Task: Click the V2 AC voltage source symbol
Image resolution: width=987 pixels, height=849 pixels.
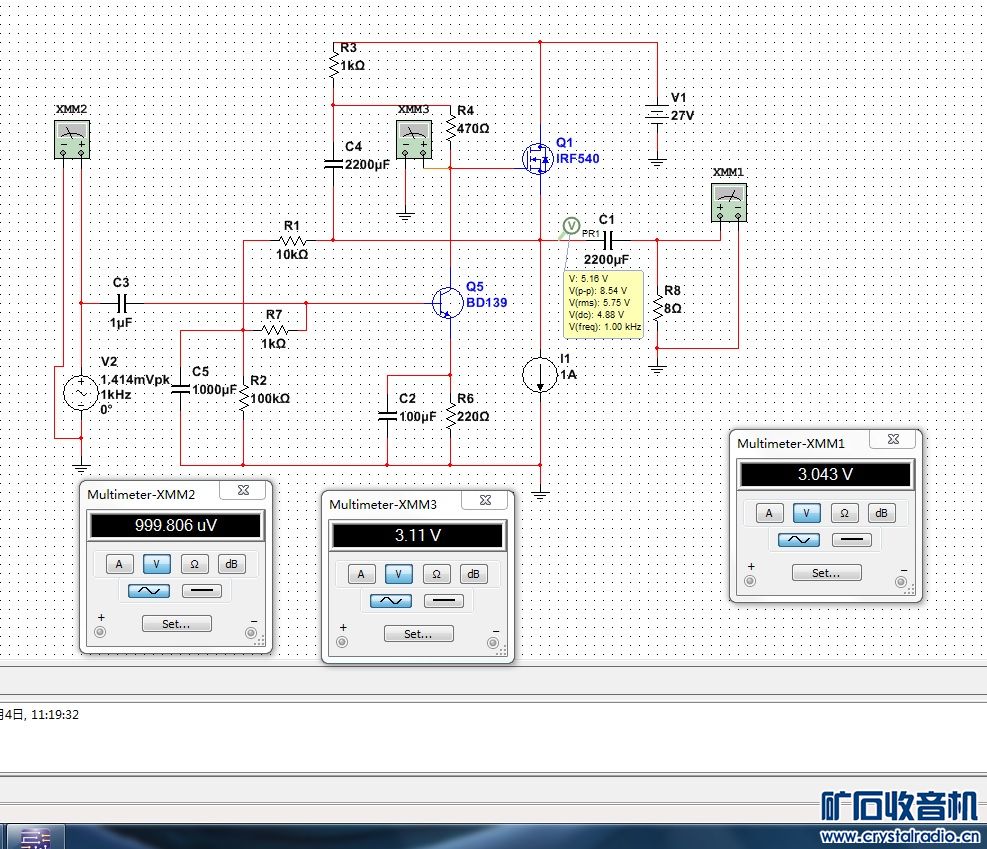Action: point(81,393)
